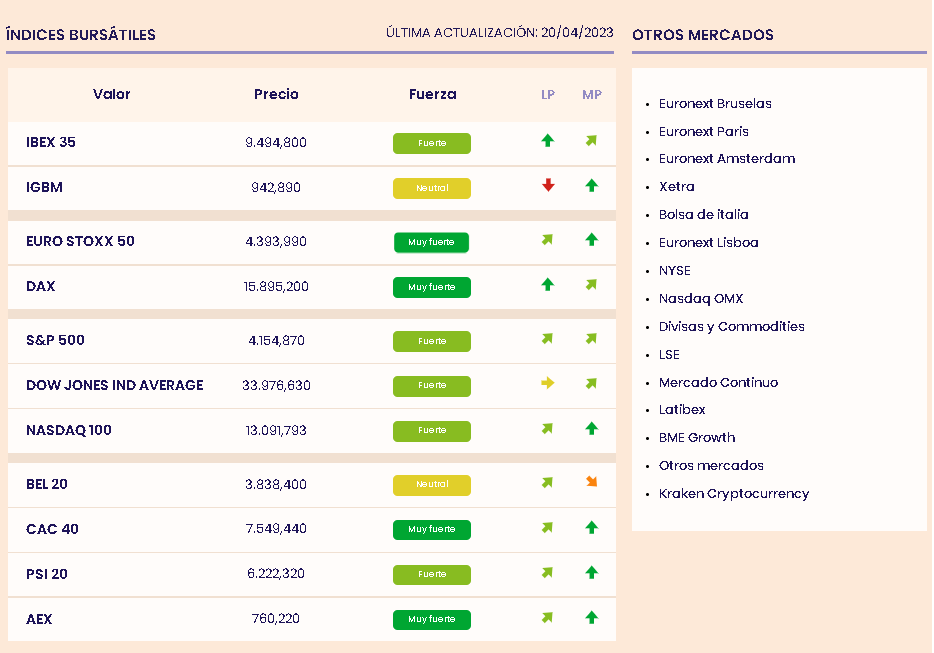Screen dimensions: 934x653
Task: Click Dow Jones yellow sideways arrow icon
Action: 547,383
